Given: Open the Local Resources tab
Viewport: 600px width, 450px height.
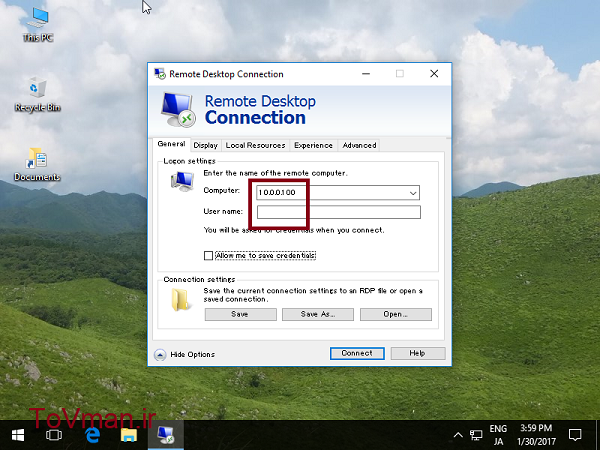Looking at the screenshot, I should click(255, 145).
